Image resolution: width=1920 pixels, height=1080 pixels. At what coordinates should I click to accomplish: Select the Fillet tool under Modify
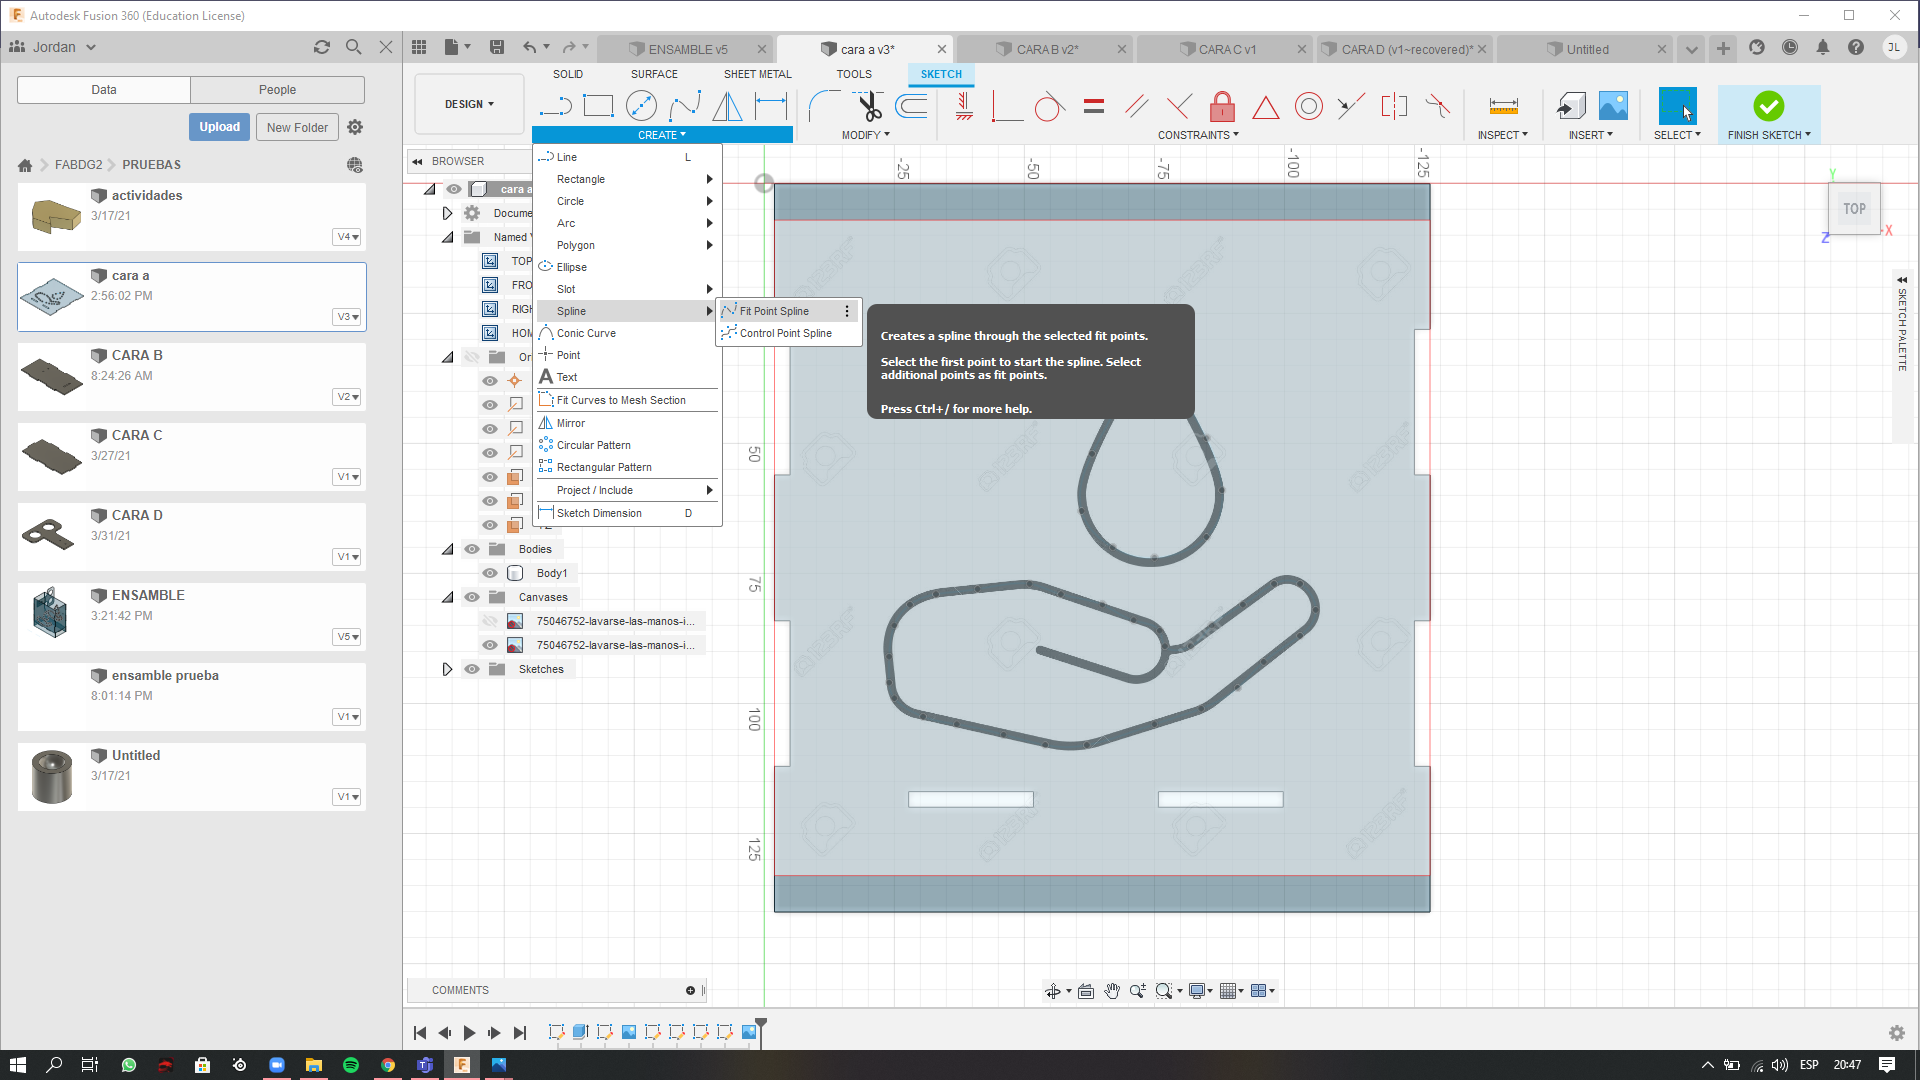tap(823, 106)
